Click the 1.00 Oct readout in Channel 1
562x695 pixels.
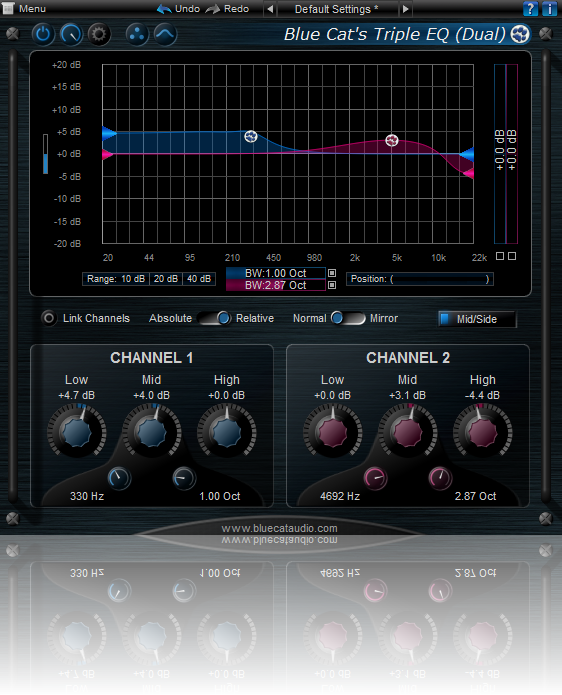pos(219,496)
